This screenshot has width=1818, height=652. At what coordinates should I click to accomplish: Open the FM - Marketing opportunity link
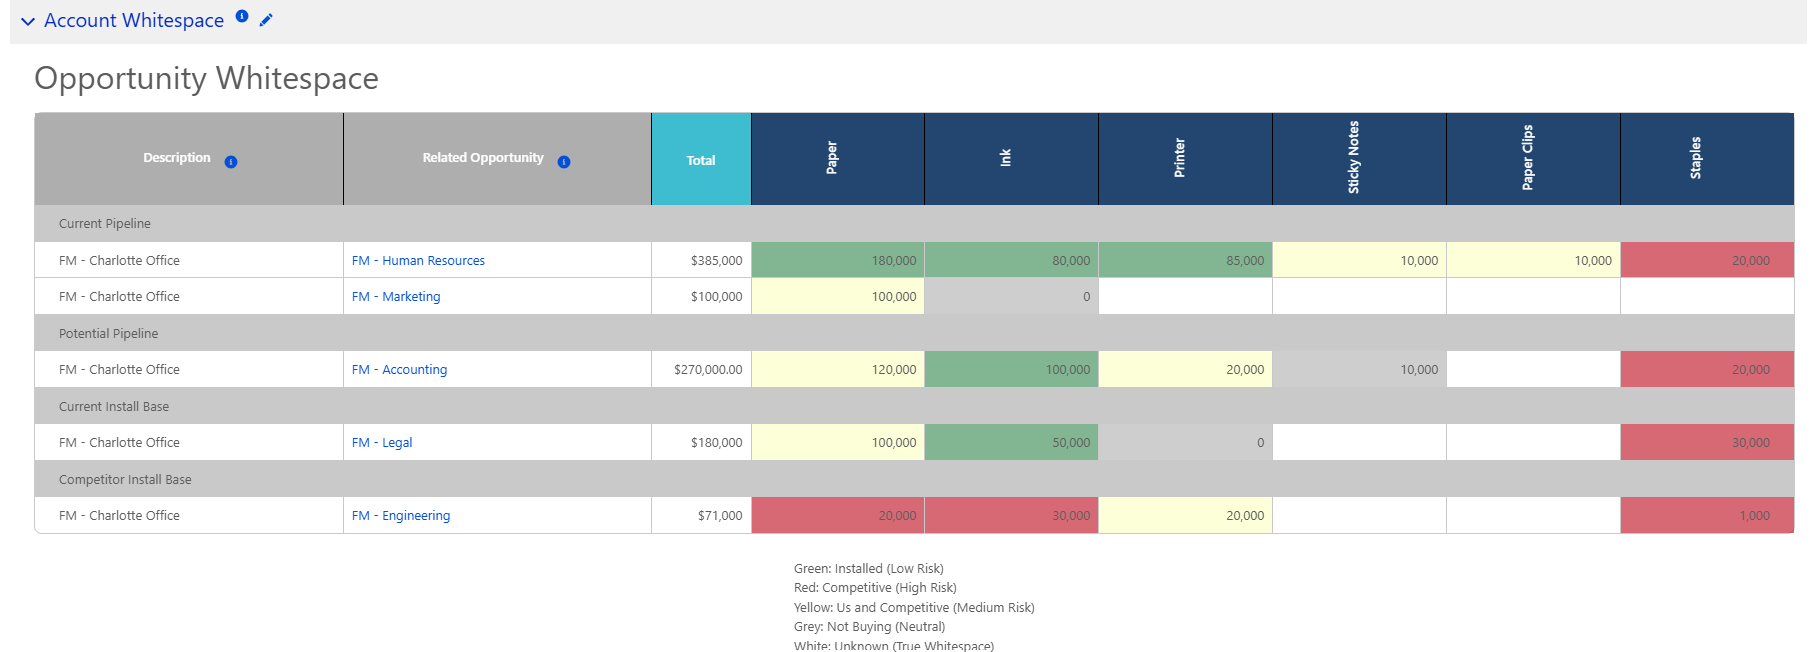(396, 297)
